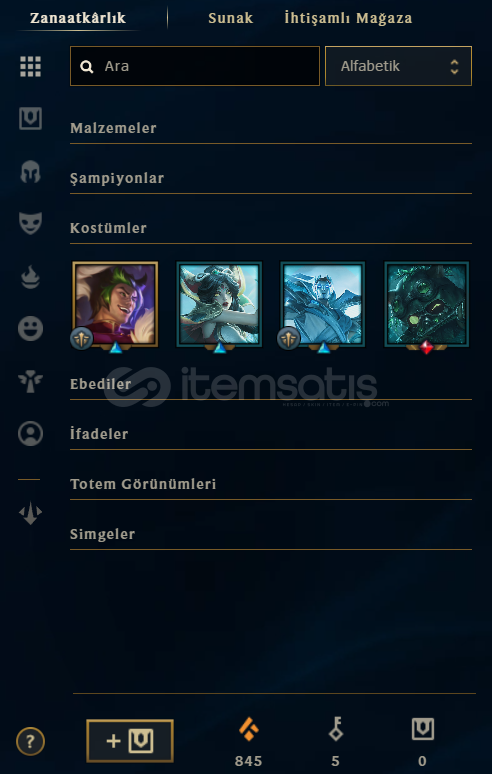Open the Alfabetik sort dropdown
The width and height of the screenshot is (492, 774).
(x=398, y=66)
